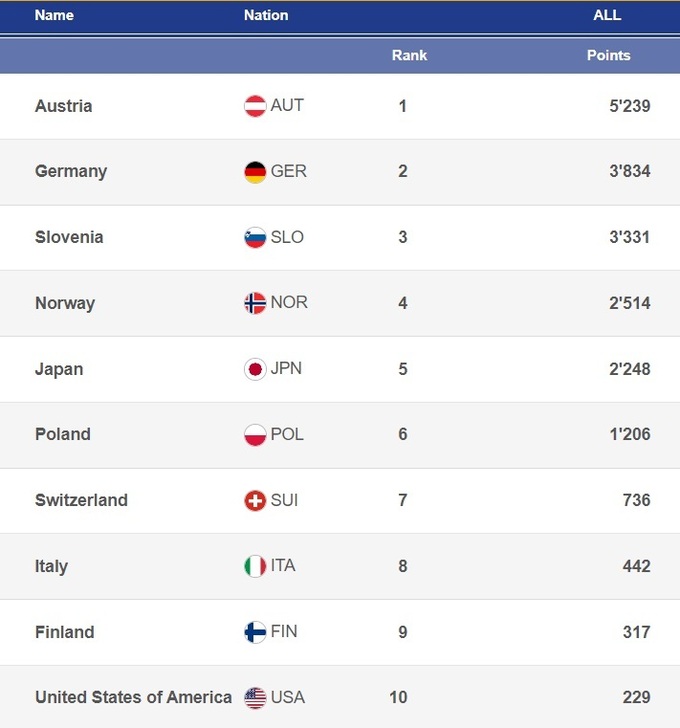This screenshot has width=680, height=728.
Task: Click Austria's 5'239 points value
Action: pos(629,106)
